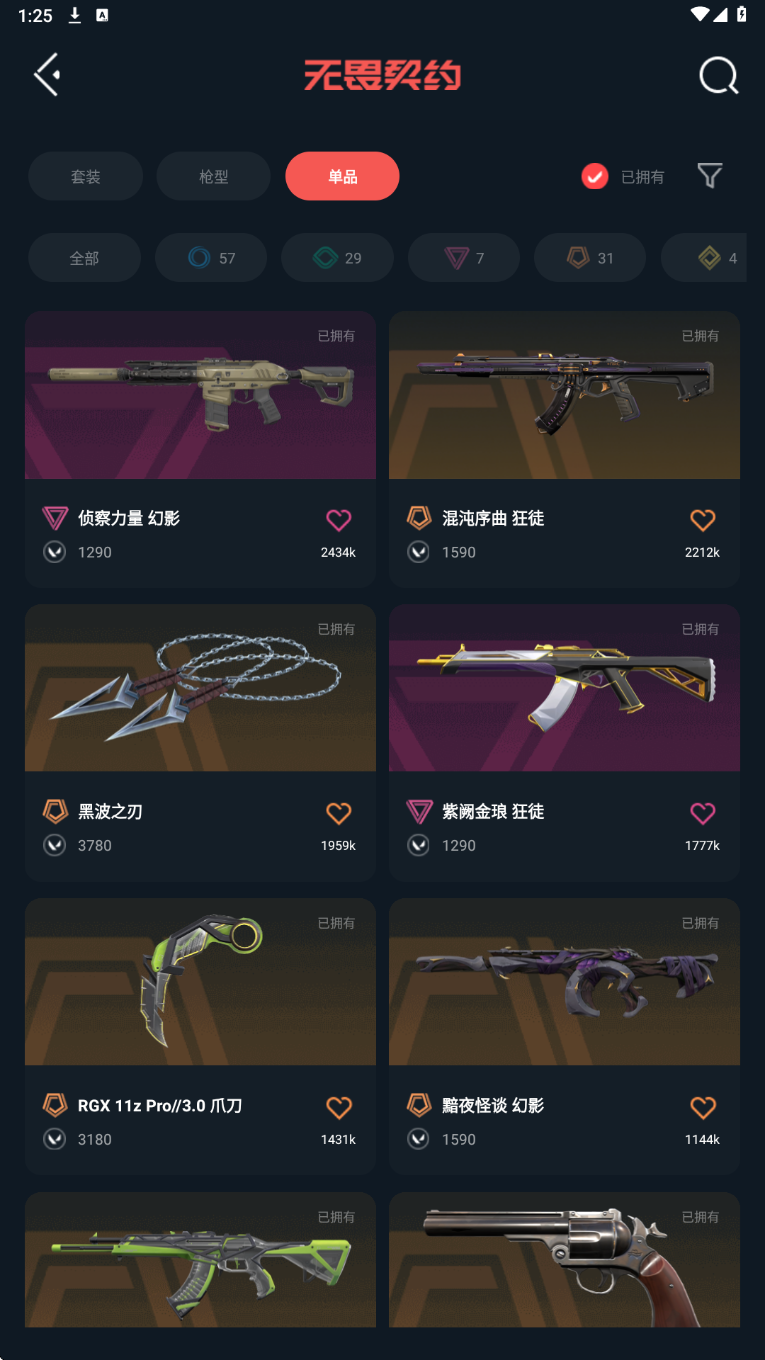
Task: Favorite 混沌序曲 狂徒 with heart icon
Action: coord(703,520)
